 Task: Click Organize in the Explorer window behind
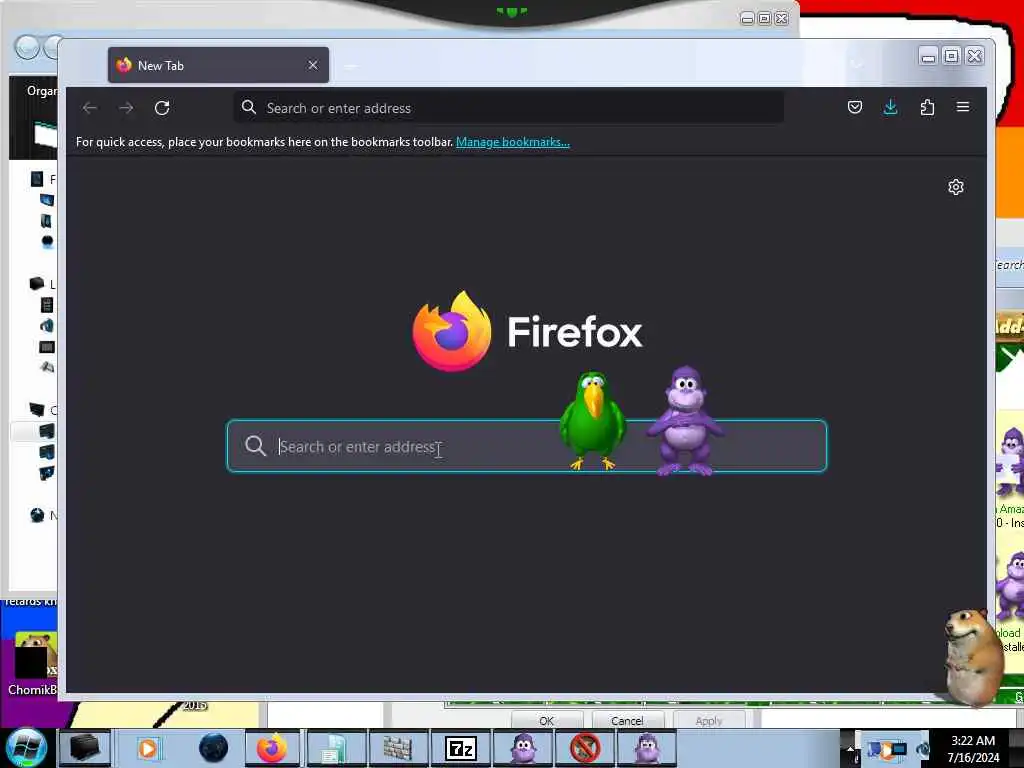[41, 91]
